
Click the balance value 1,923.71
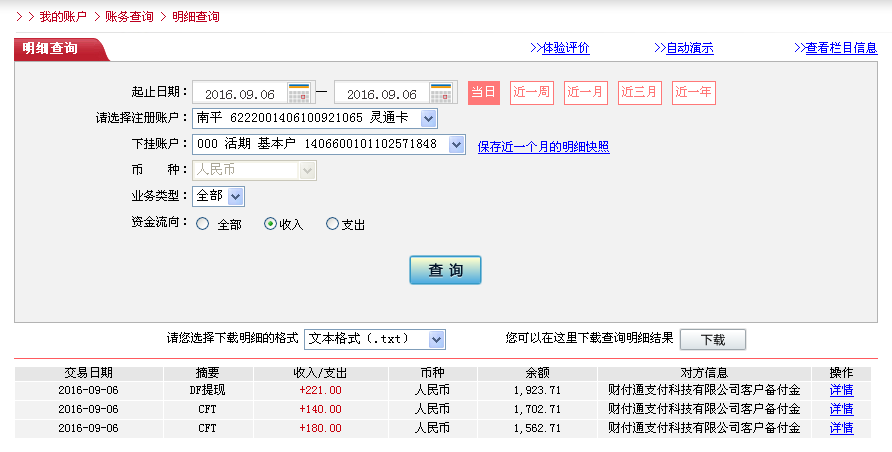(537, 390)
